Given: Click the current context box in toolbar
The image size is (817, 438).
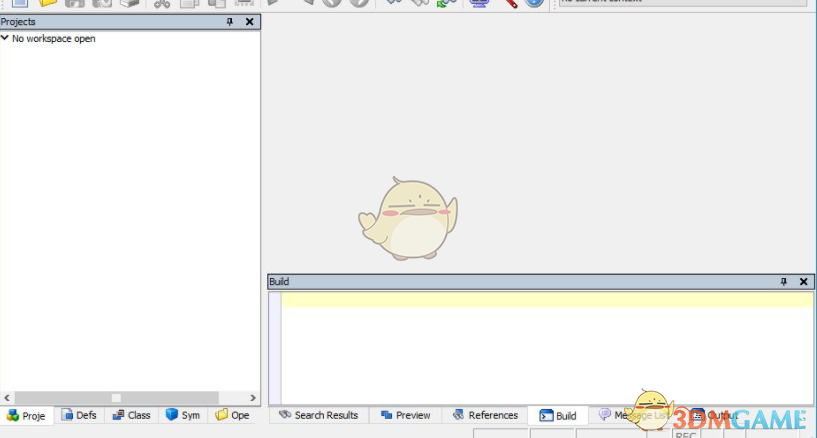Looking at the screenshot, I should tap(683, 2).
